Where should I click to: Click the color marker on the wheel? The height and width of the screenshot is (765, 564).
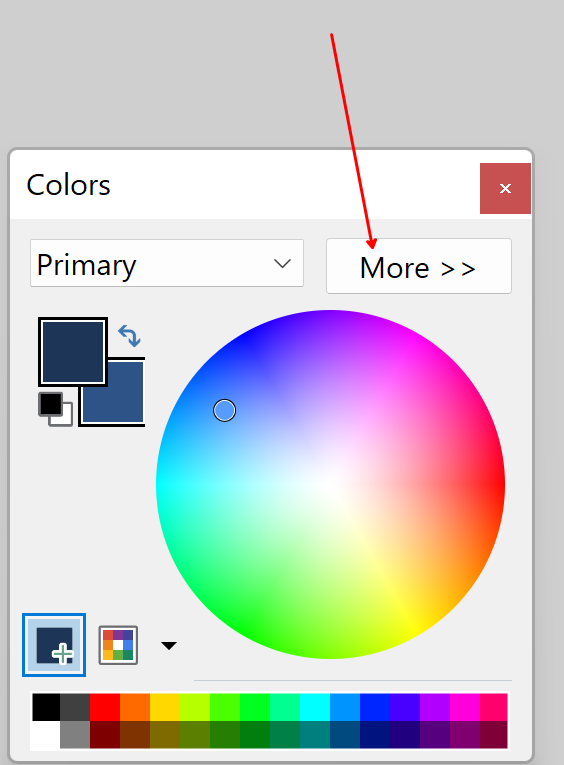tap(224, 410)
